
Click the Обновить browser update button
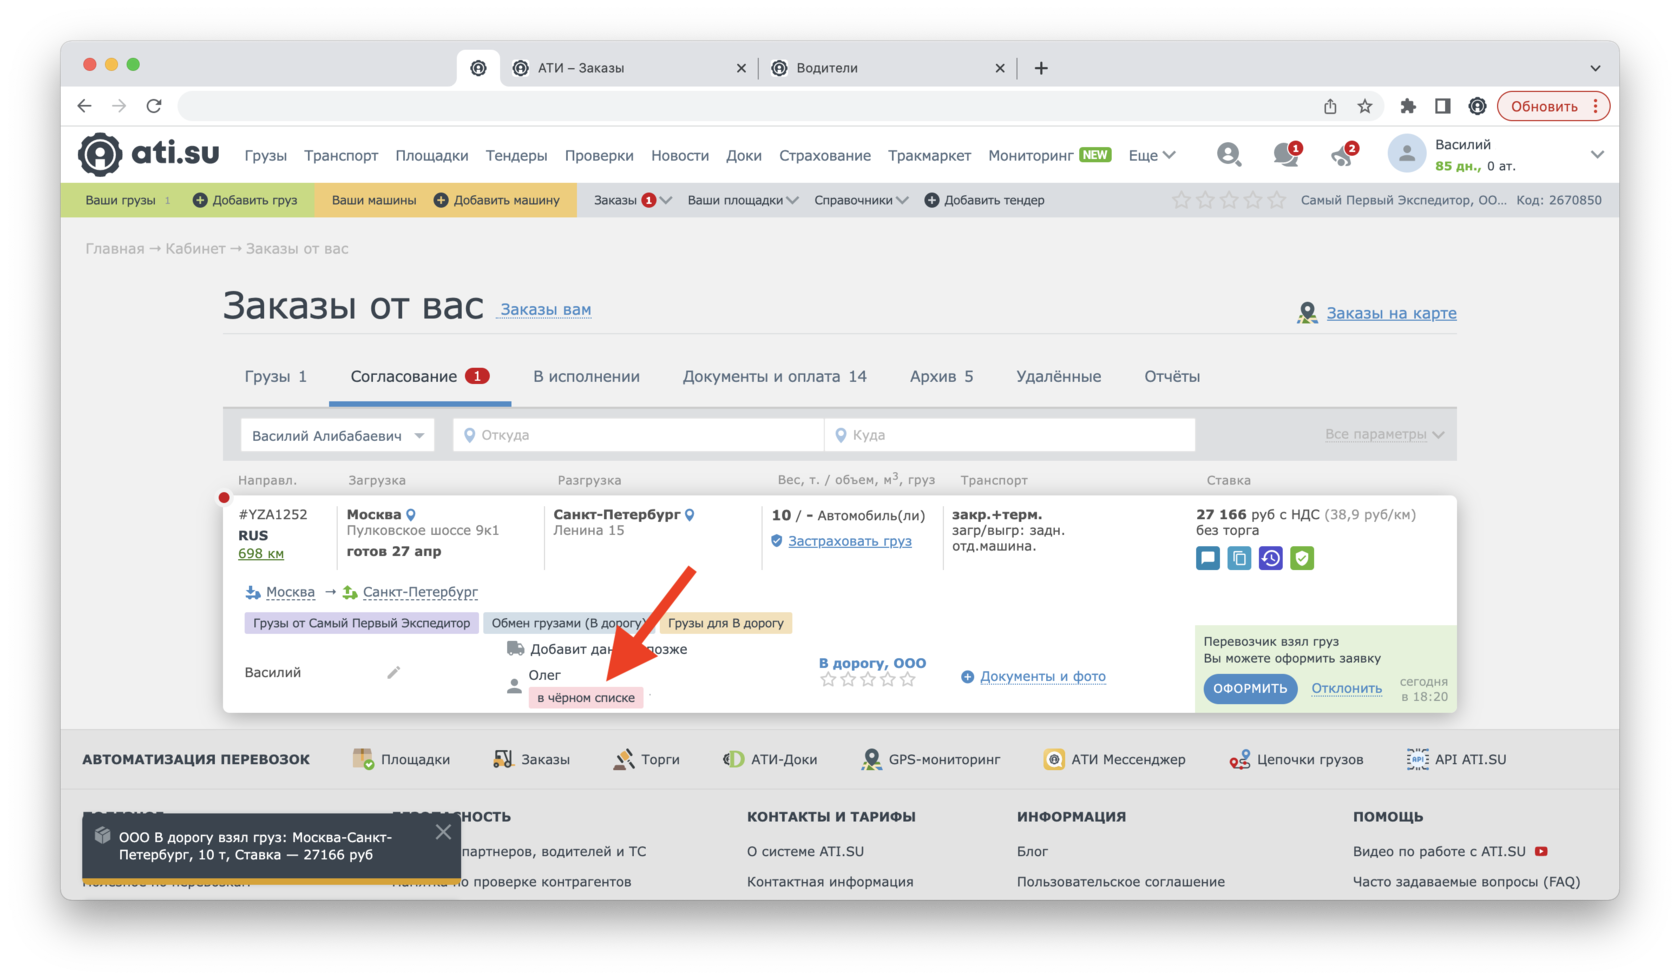pos(1552,106)
